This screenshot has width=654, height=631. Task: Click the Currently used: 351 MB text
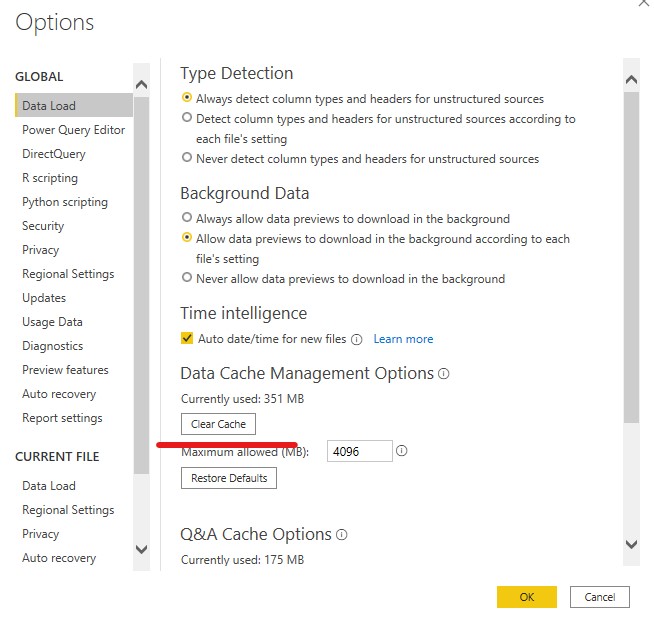click(x=242, y=399)
